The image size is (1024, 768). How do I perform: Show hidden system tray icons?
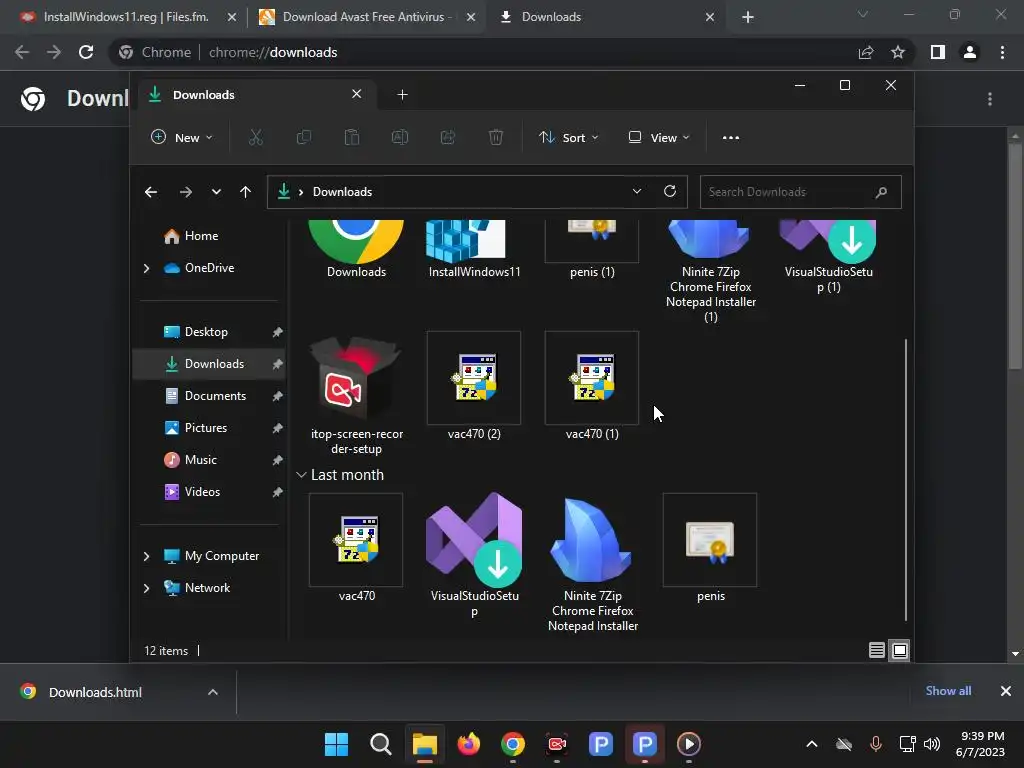tap(812, 744)
